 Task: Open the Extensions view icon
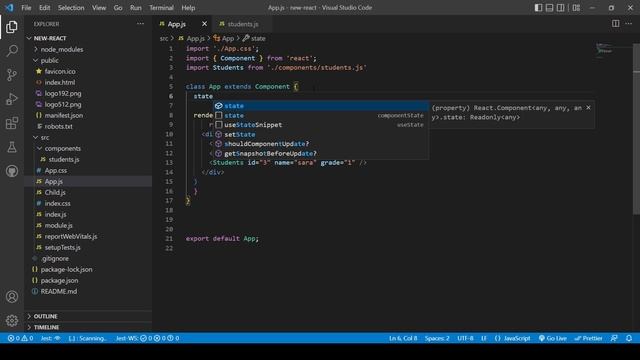12,123
